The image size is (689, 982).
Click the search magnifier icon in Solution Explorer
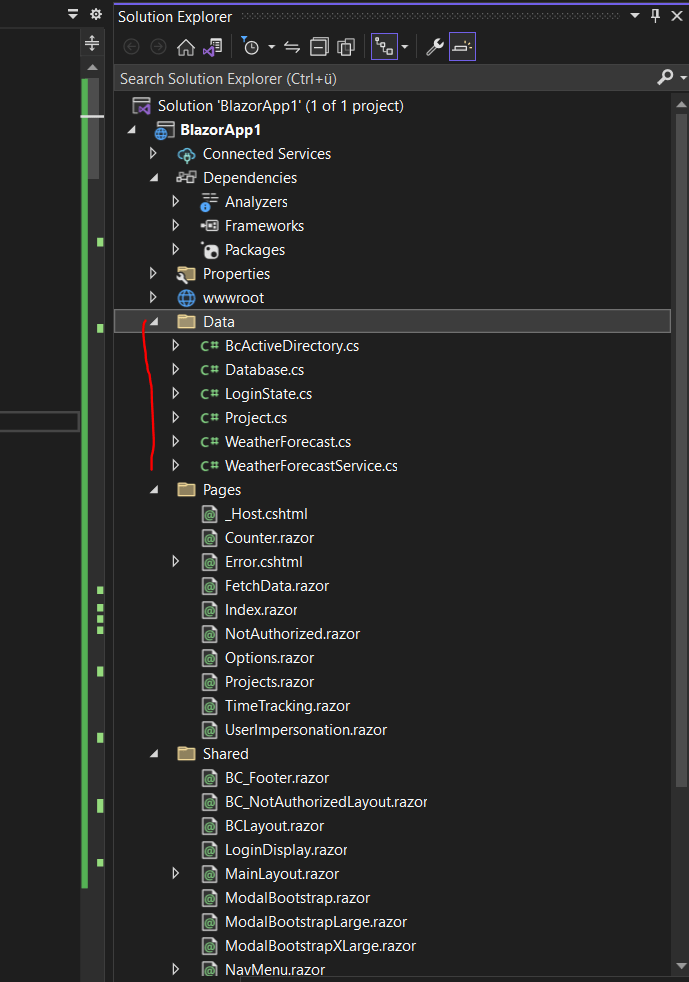coord(664,77)
